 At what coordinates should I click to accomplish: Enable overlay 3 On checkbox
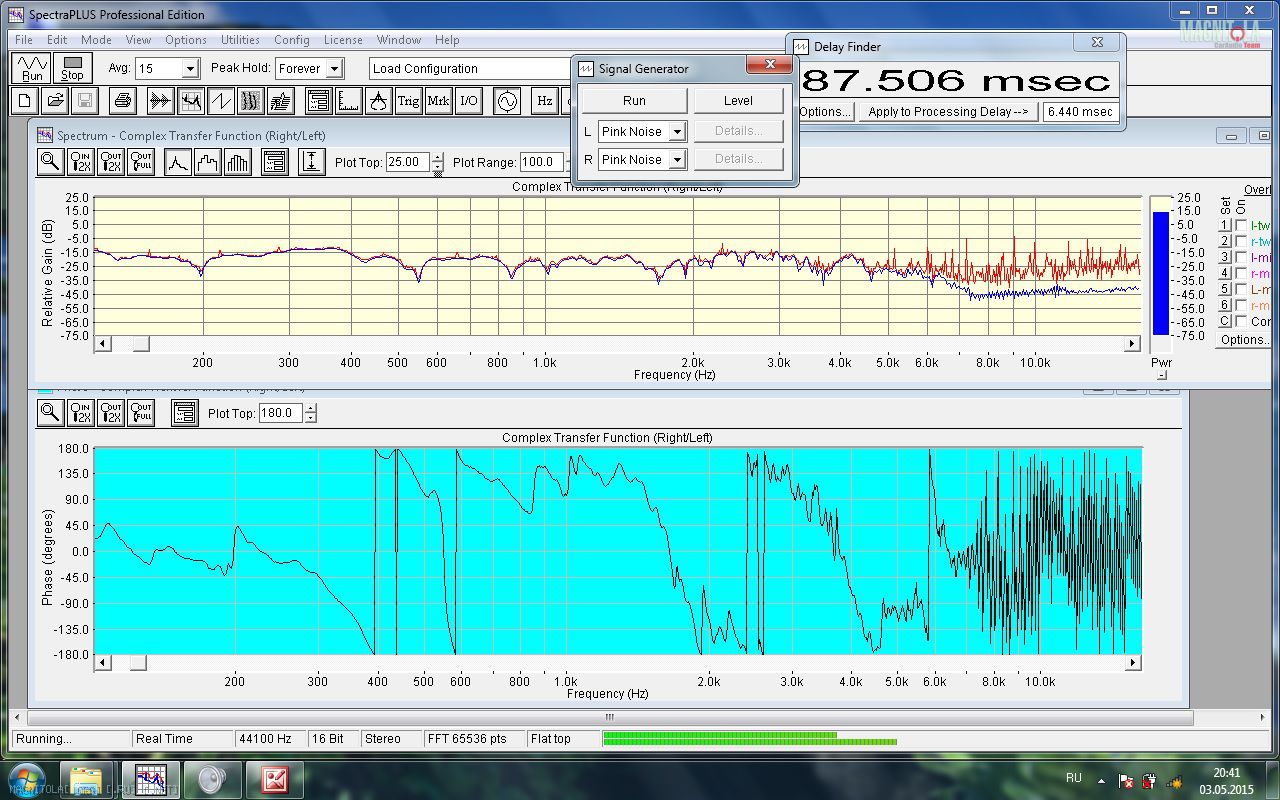point(1241,258)
